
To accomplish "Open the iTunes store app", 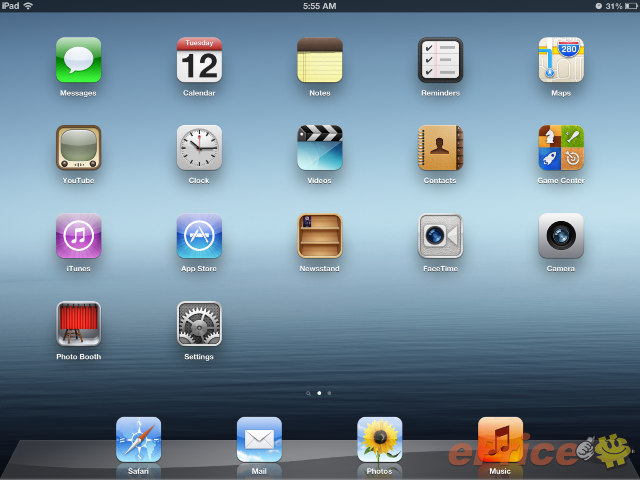I will pyautogui.click(x=78, y=236).
